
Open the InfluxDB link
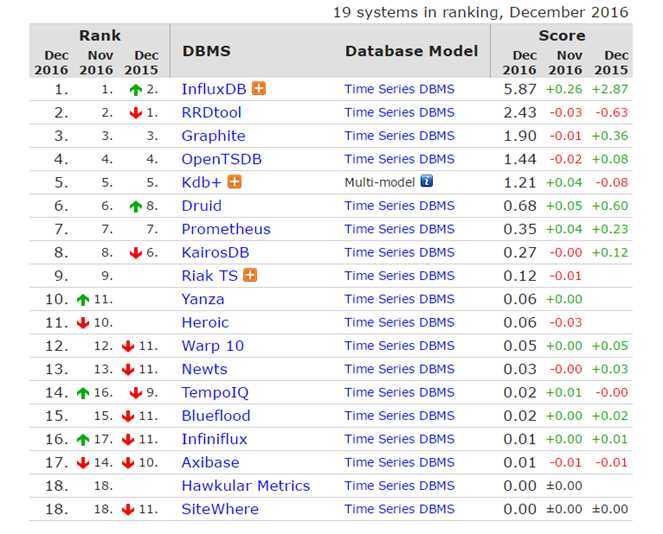pos(214,89)
